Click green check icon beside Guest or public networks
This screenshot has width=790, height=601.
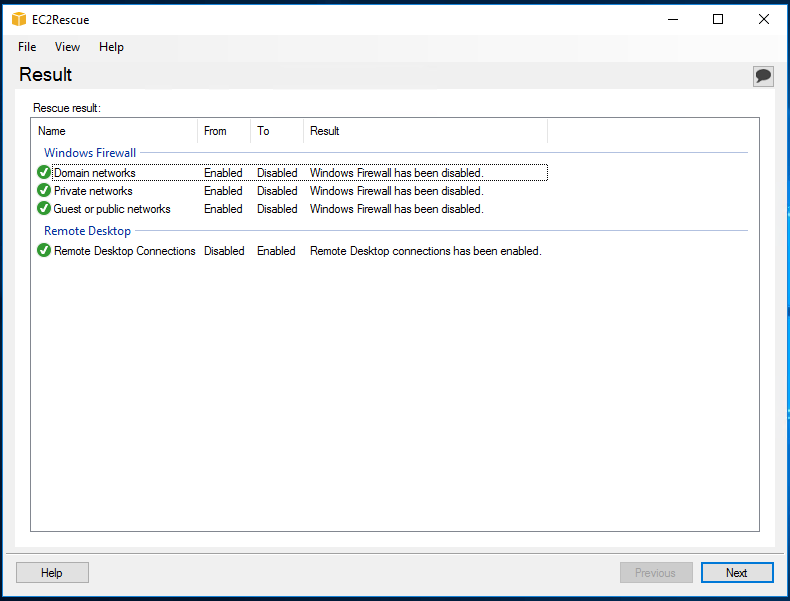(x=44, y=208)
